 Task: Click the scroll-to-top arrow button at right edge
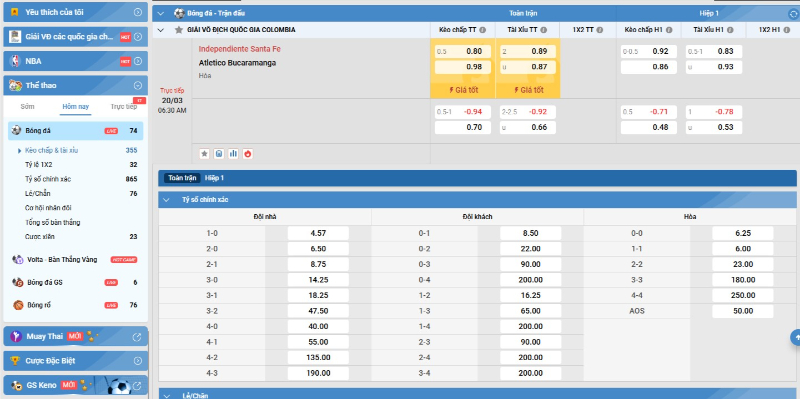point(795,337)
